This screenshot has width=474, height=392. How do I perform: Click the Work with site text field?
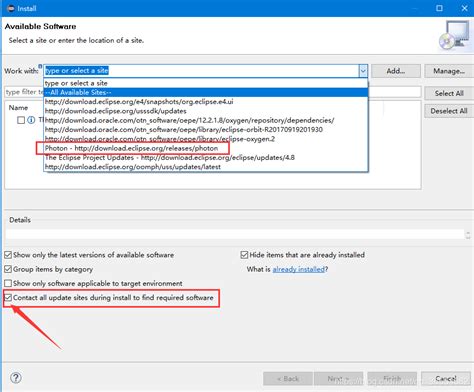tap(201, 71)
